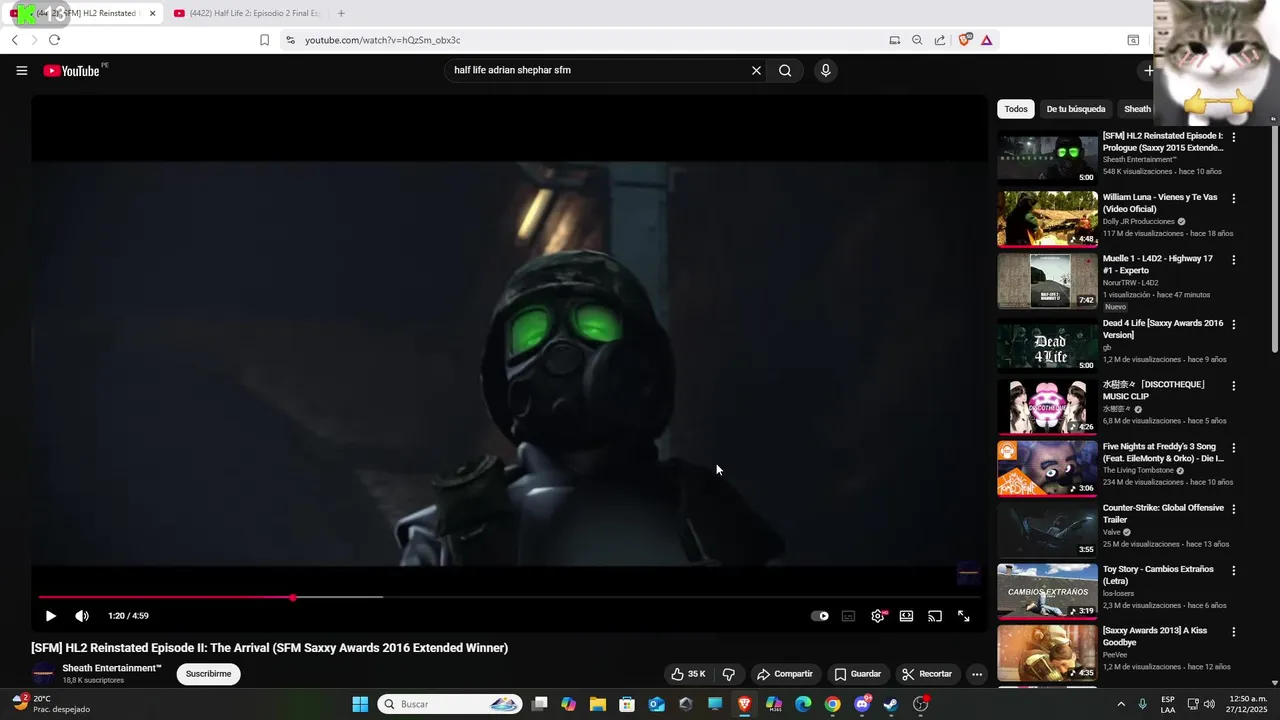Image resolution: width=1280 pixels, height=720 pixels.
Task: Open HL2 Reinstated Episode I thumbnail
Action: [x=1047, y=157]
